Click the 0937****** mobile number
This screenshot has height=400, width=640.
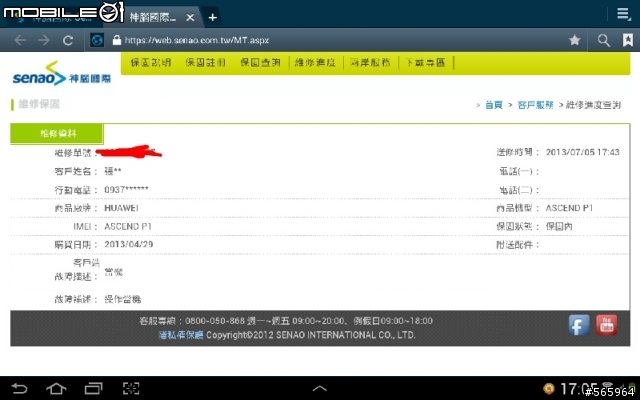[126, 190]
